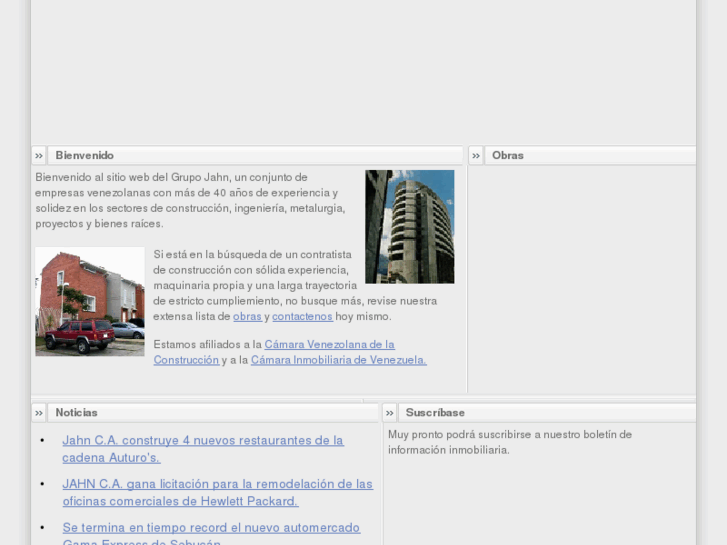Viewport: 727px width, 545px height.
Task: Select the Noticias section title
Action: pyautogui.click(x=77, y=413)
